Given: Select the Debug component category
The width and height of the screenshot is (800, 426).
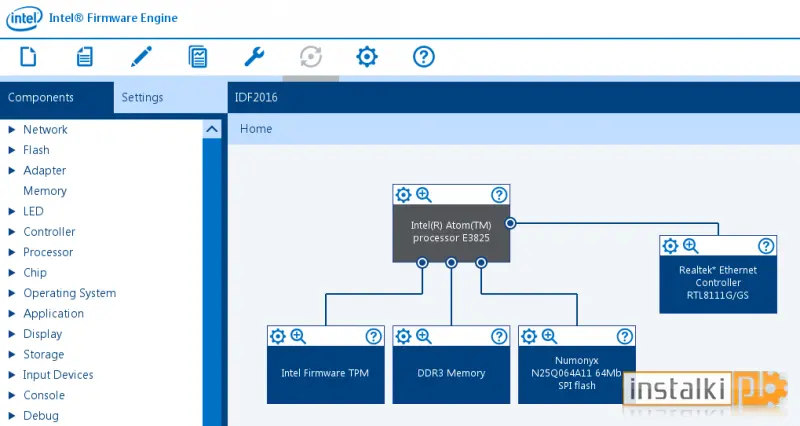Looking at the screenshot, I should [41, 416].
